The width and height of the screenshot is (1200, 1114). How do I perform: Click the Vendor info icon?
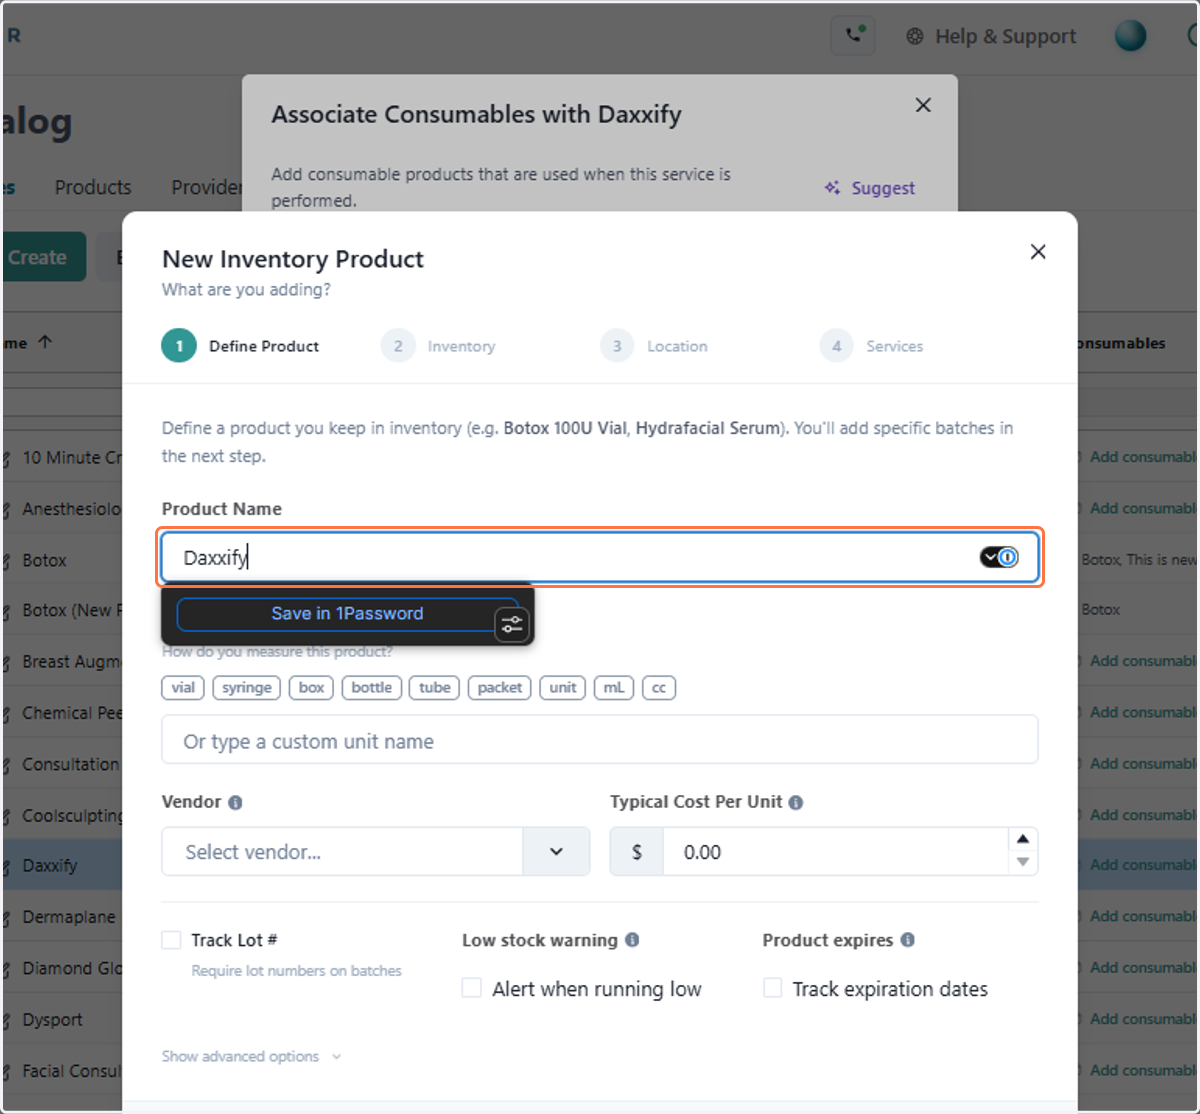pyautogui.click(x=235, y=802)
